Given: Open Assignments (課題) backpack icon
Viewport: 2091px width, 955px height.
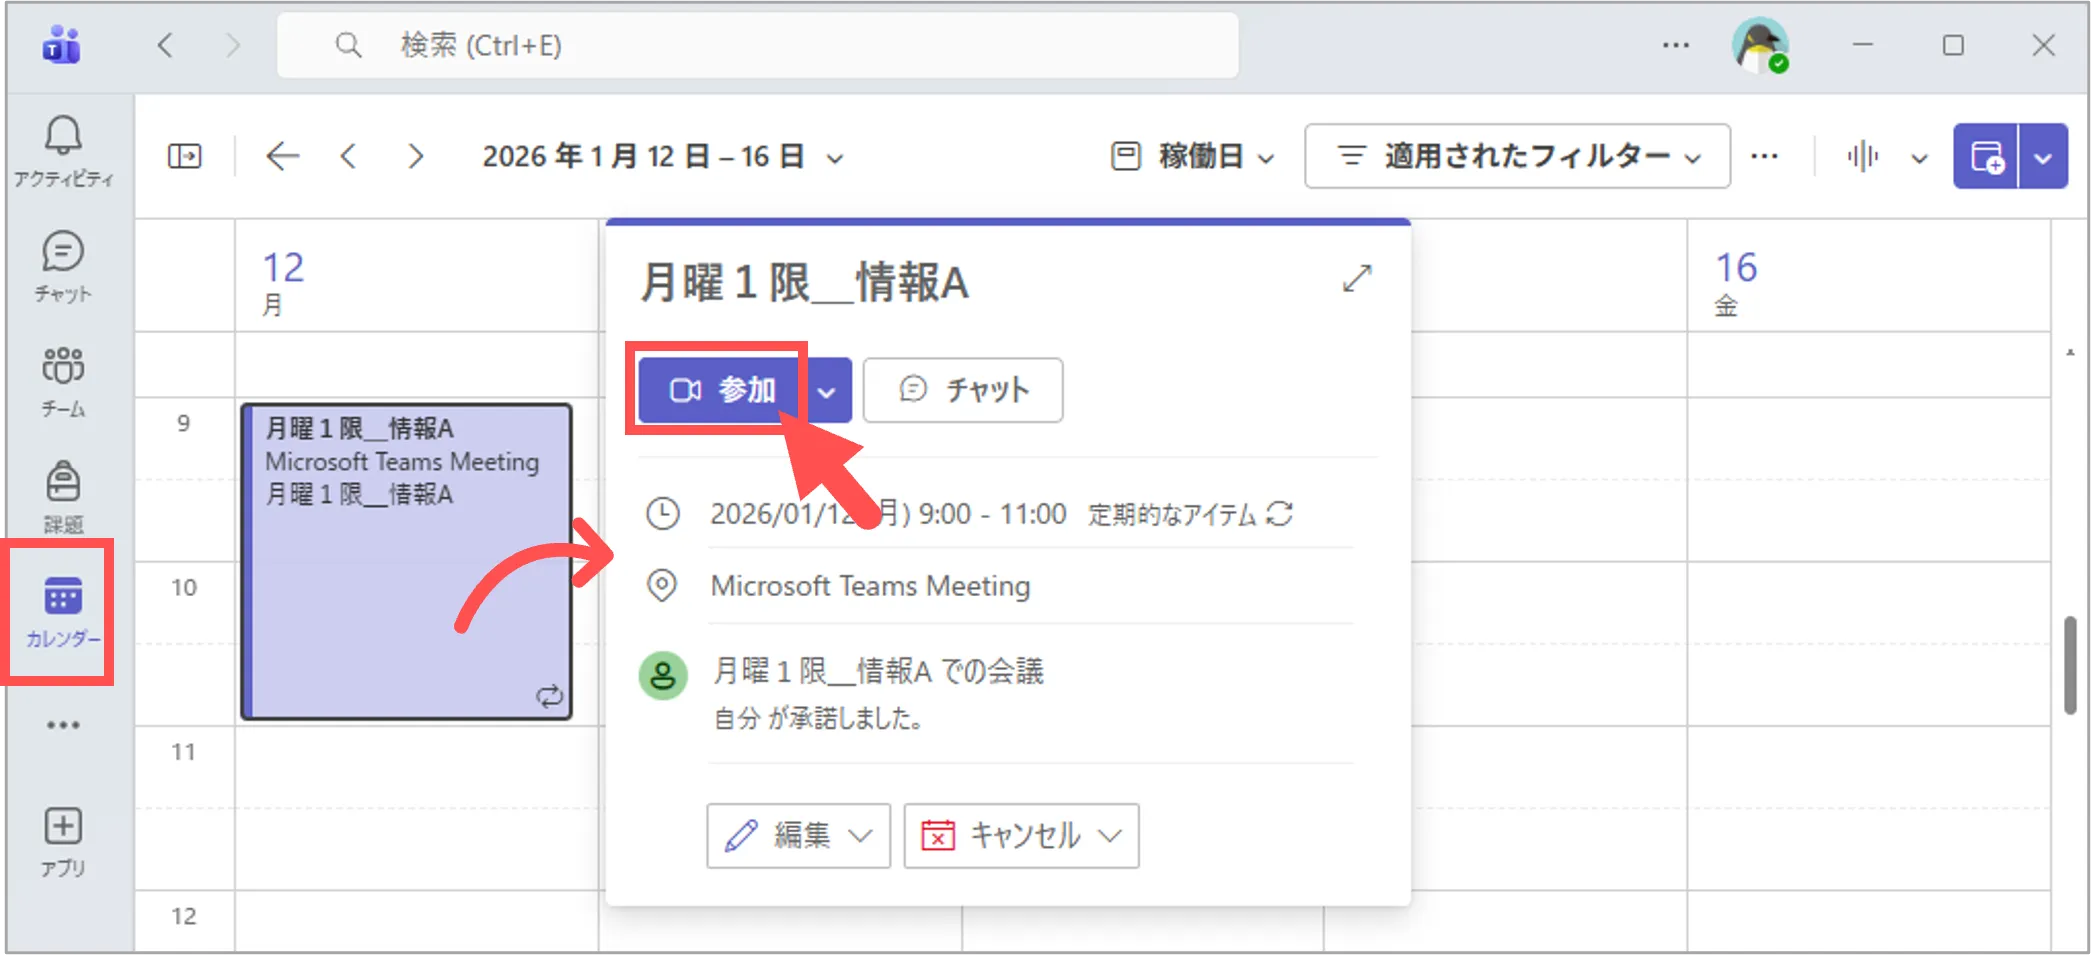Looking at the screenshot, I should [x=63, y=495].
